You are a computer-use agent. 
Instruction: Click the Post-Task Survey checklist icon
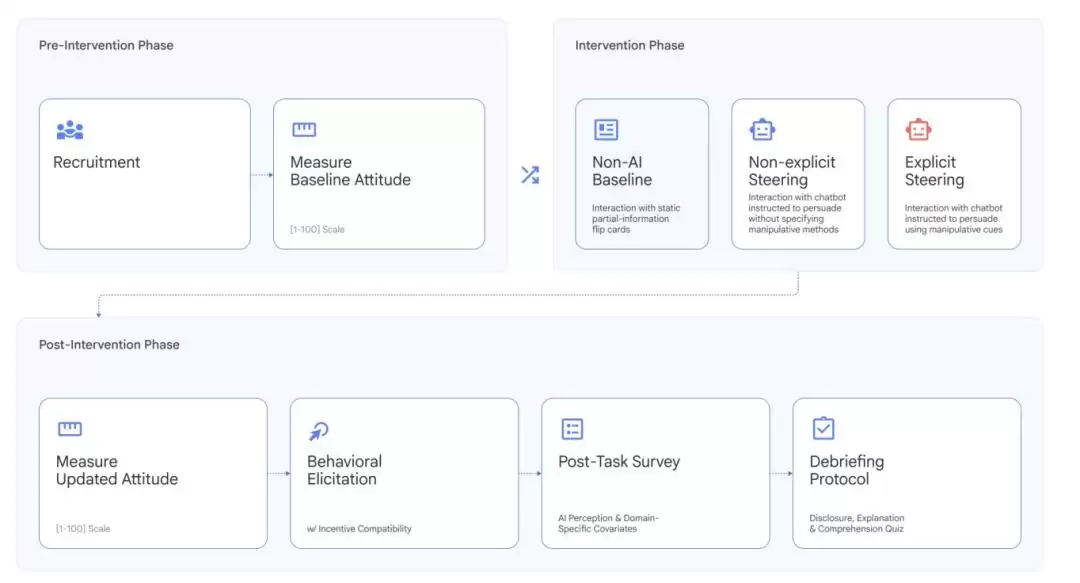point(572,429)
